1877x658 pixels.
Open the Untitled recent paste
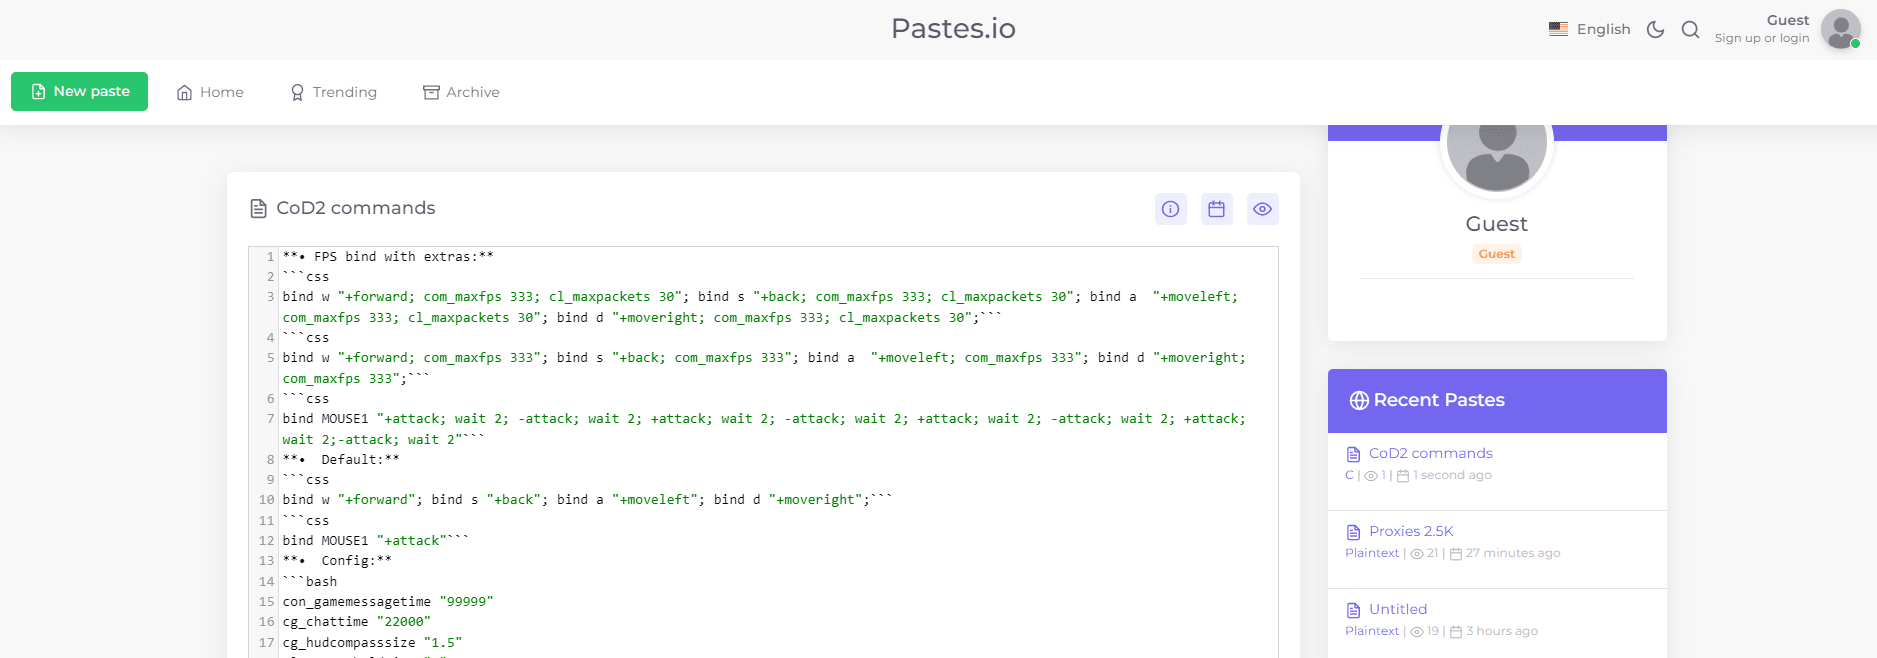click(x=1398, y=609)
